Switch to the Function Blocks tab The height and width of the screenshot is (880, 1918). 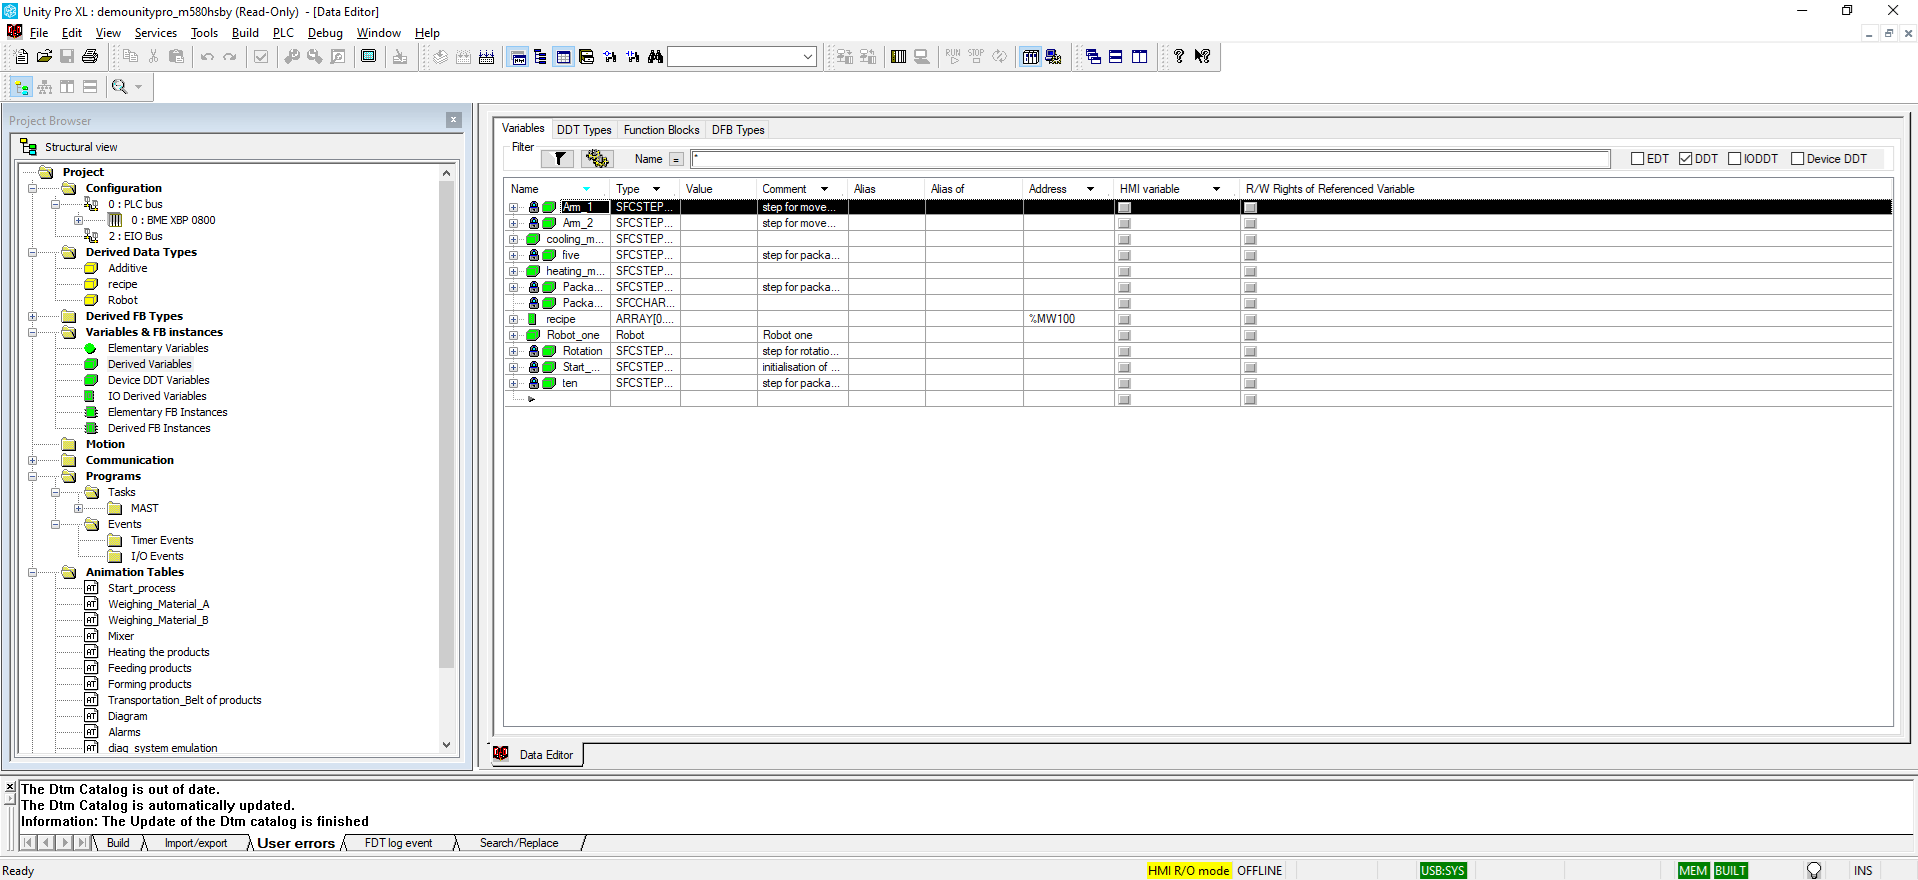coord(662,130)
